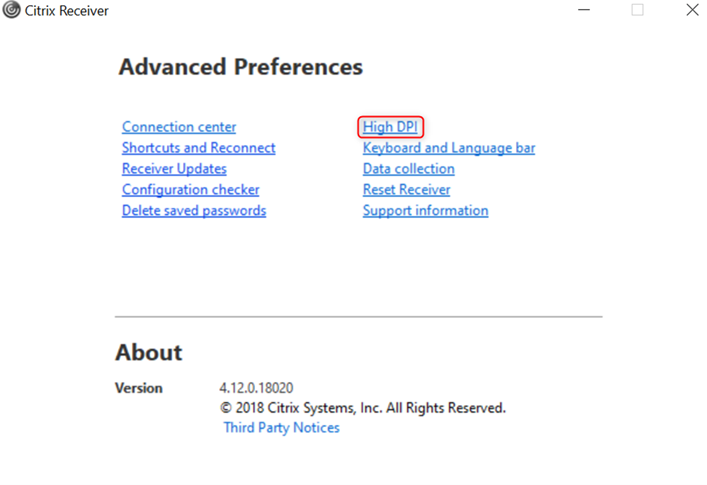Open Shortcuts and Reconnect settings
Screen dimensions: 707x485
coord(198,148)
